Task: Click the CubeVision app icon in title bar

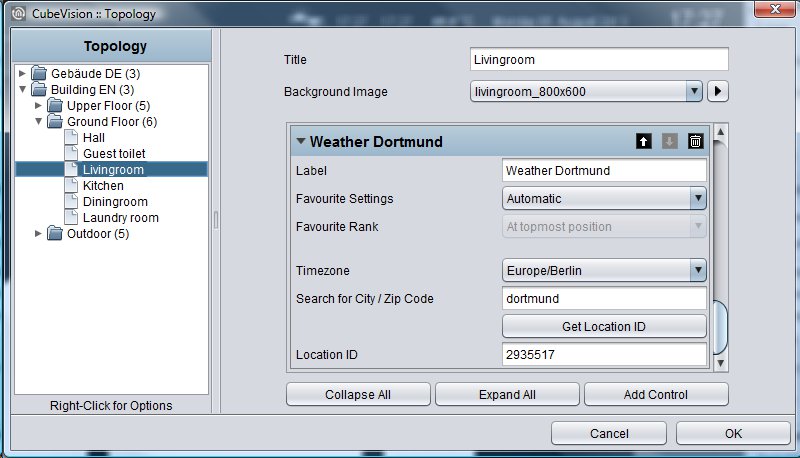Action: tap(18, 13)
